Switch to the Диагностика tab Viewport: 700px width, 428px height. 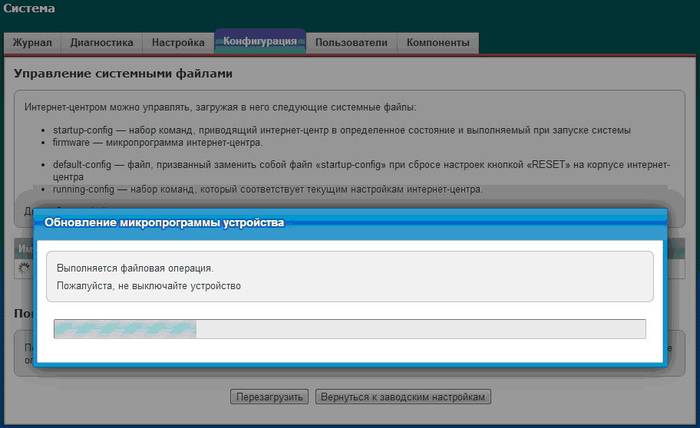click(x=101, y=43)
